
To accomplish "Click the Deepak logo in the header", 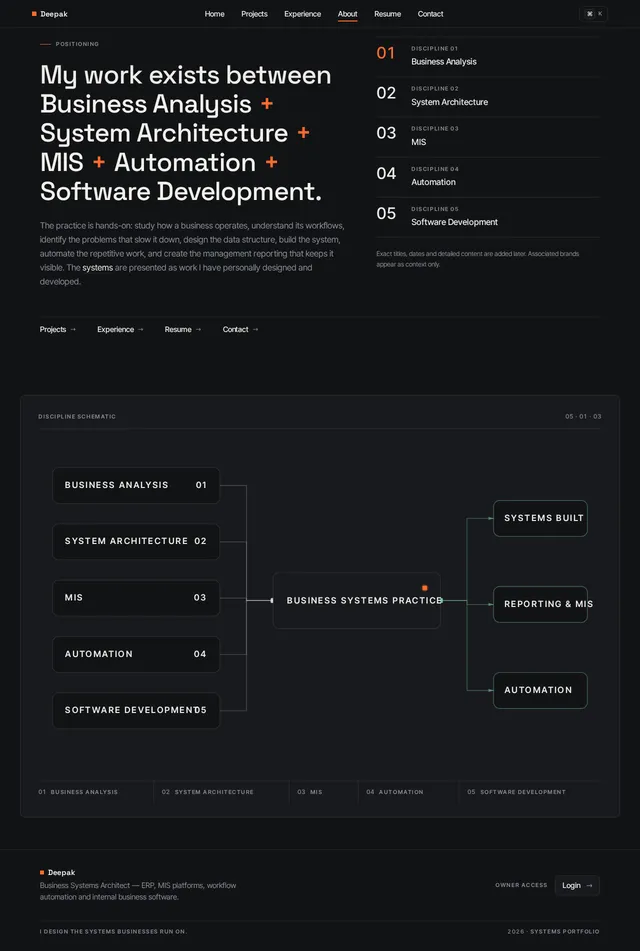I will pyautogui.click(x=50, y=14).
